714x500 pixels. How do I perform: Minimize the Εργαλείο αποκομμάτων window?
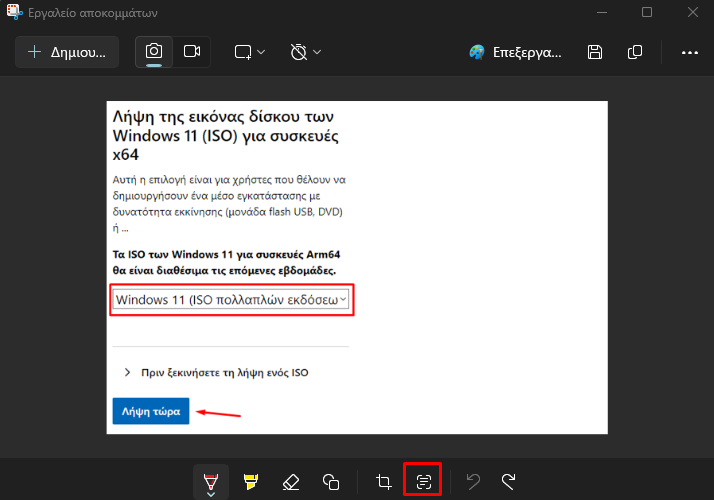(602, 12)
